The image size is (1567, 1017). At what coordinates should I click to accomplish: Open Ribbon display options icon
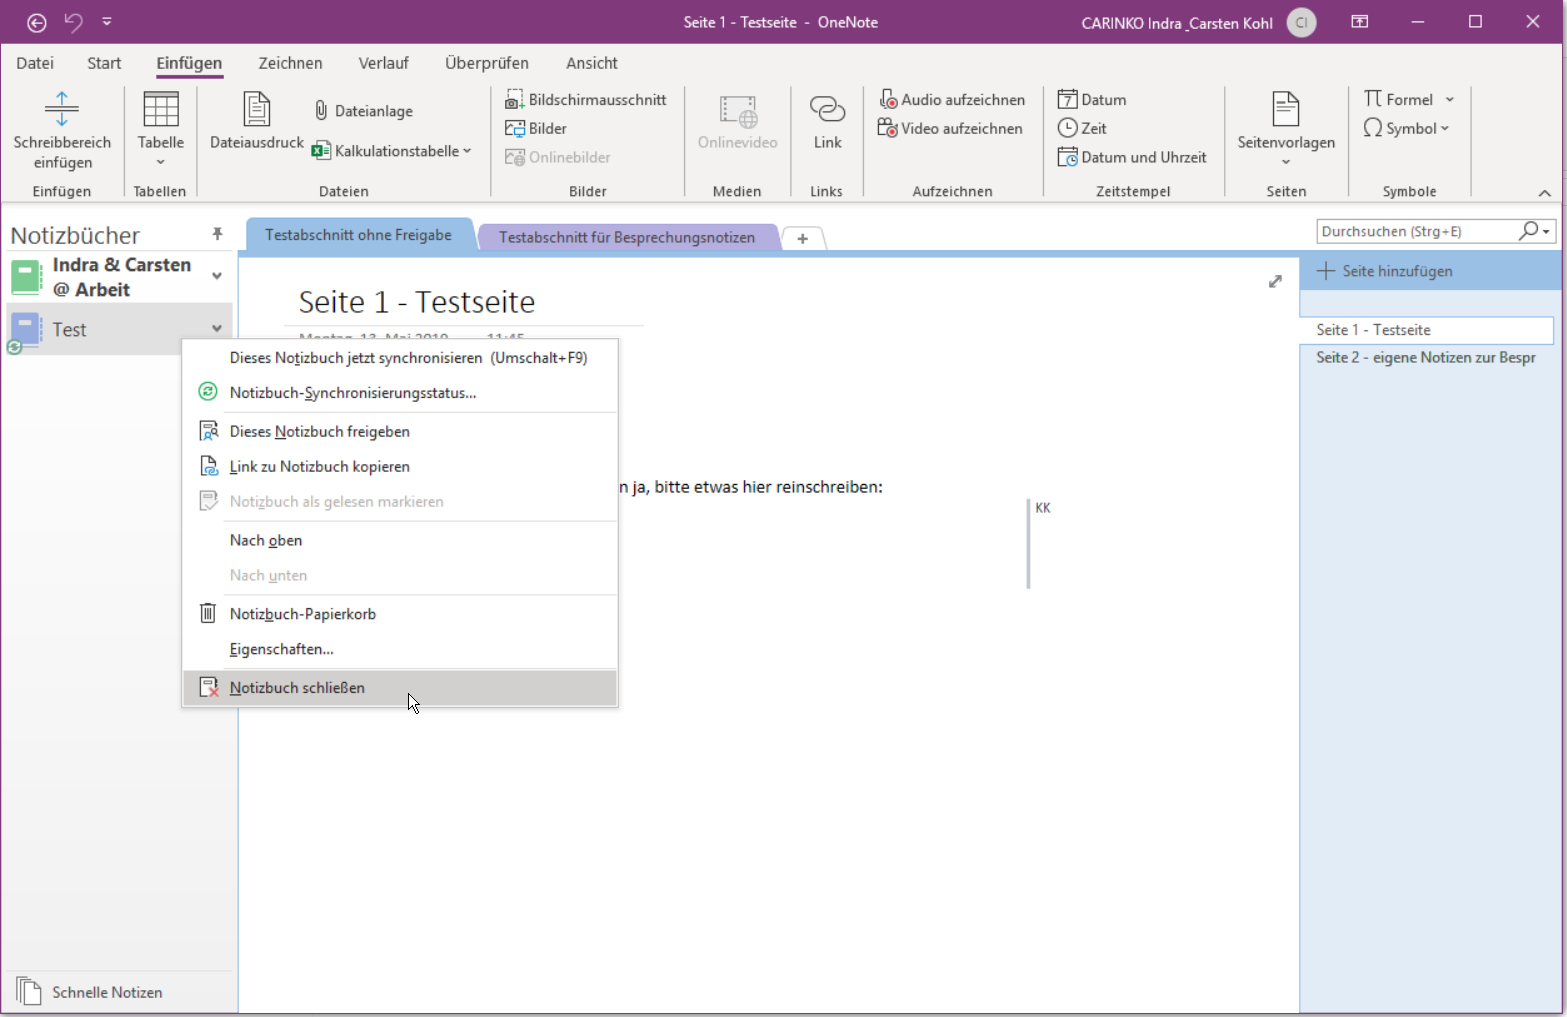1360,22
